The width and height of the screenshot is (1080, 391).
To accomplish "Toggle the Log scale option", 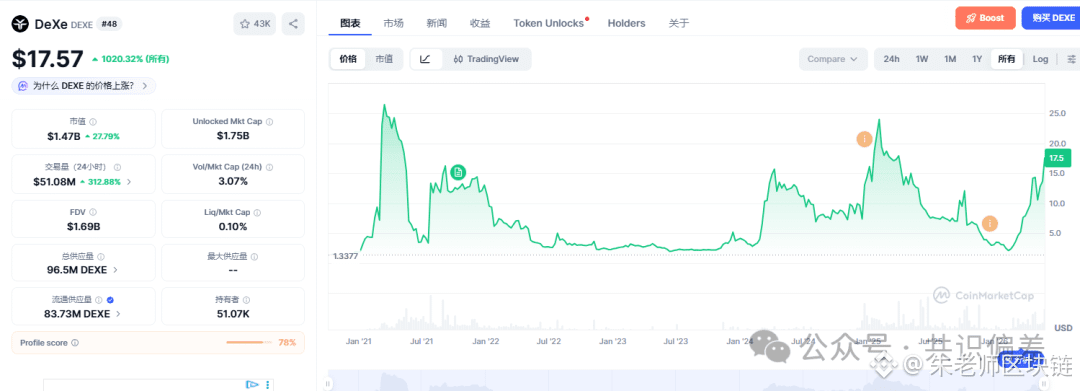I will point(1040,59).
